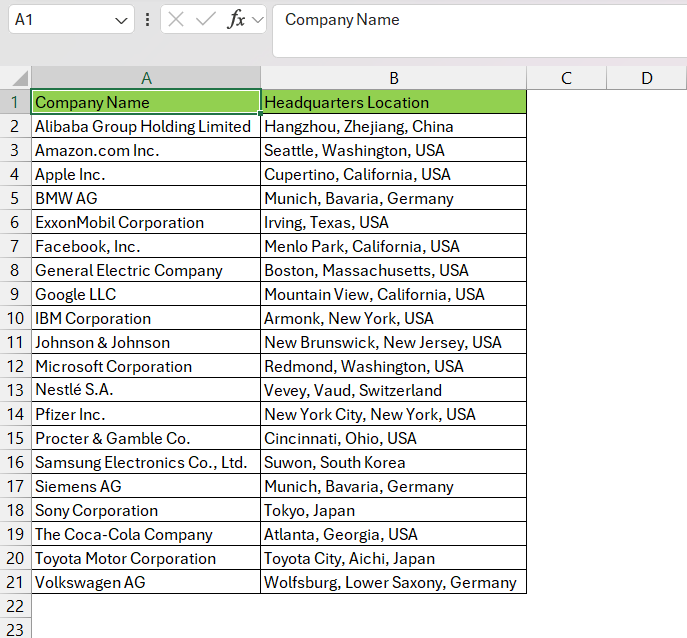Select cell Alibaba Group Holding Limited
This screenshot has height=638, width=687.
pos(146,126)
